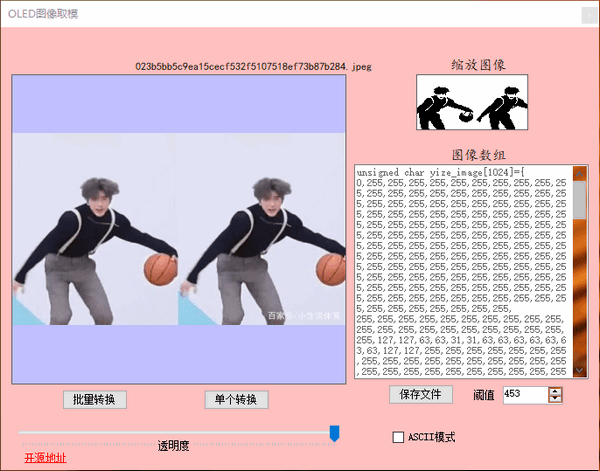Click the loaded jpeg filename label
600x471 pixels.
tap(239, 67)
